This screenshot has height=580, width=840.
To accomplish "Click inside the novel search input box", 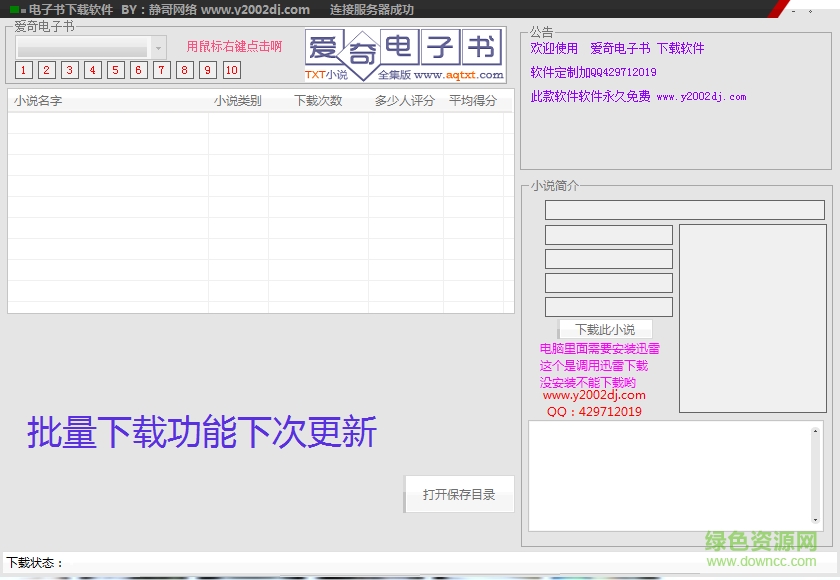I will 85,46.
